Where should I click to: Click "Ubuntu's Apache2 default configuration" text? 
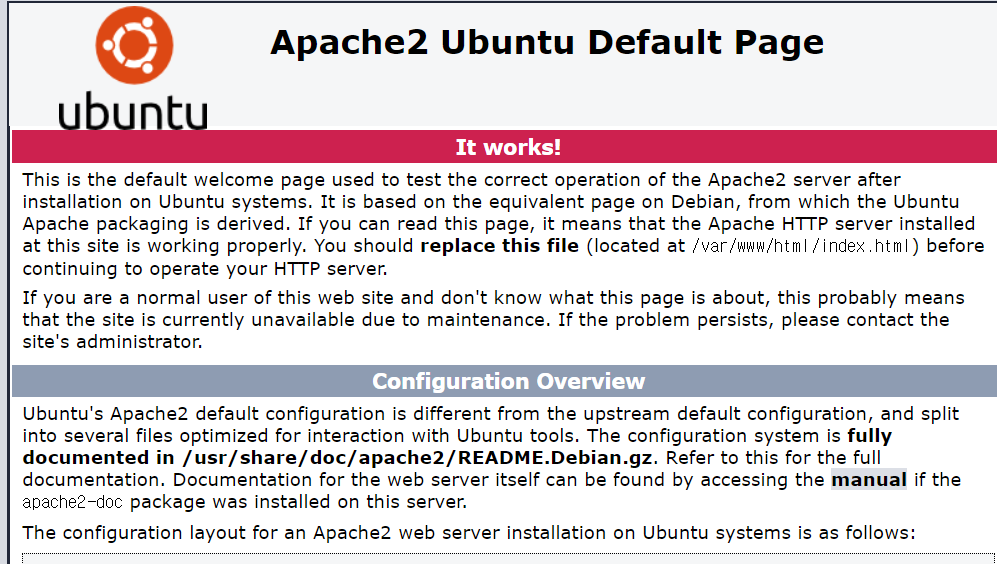203,414
